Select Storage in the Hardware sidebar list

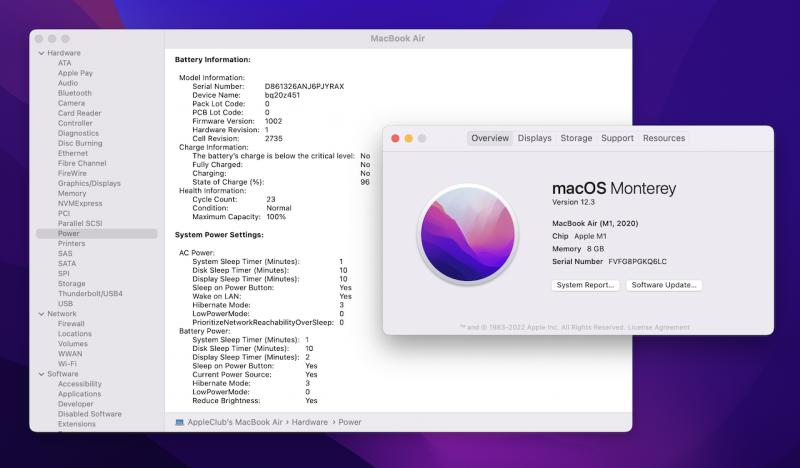pyautogui.click(x=71, y=284)
